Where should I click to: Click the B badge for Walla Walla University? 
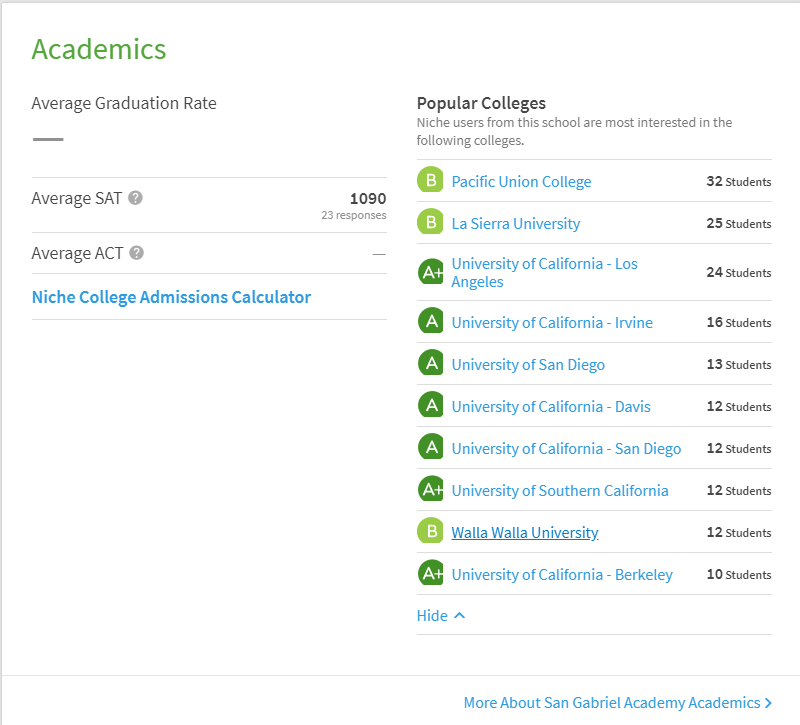click(x=431, y=531)
